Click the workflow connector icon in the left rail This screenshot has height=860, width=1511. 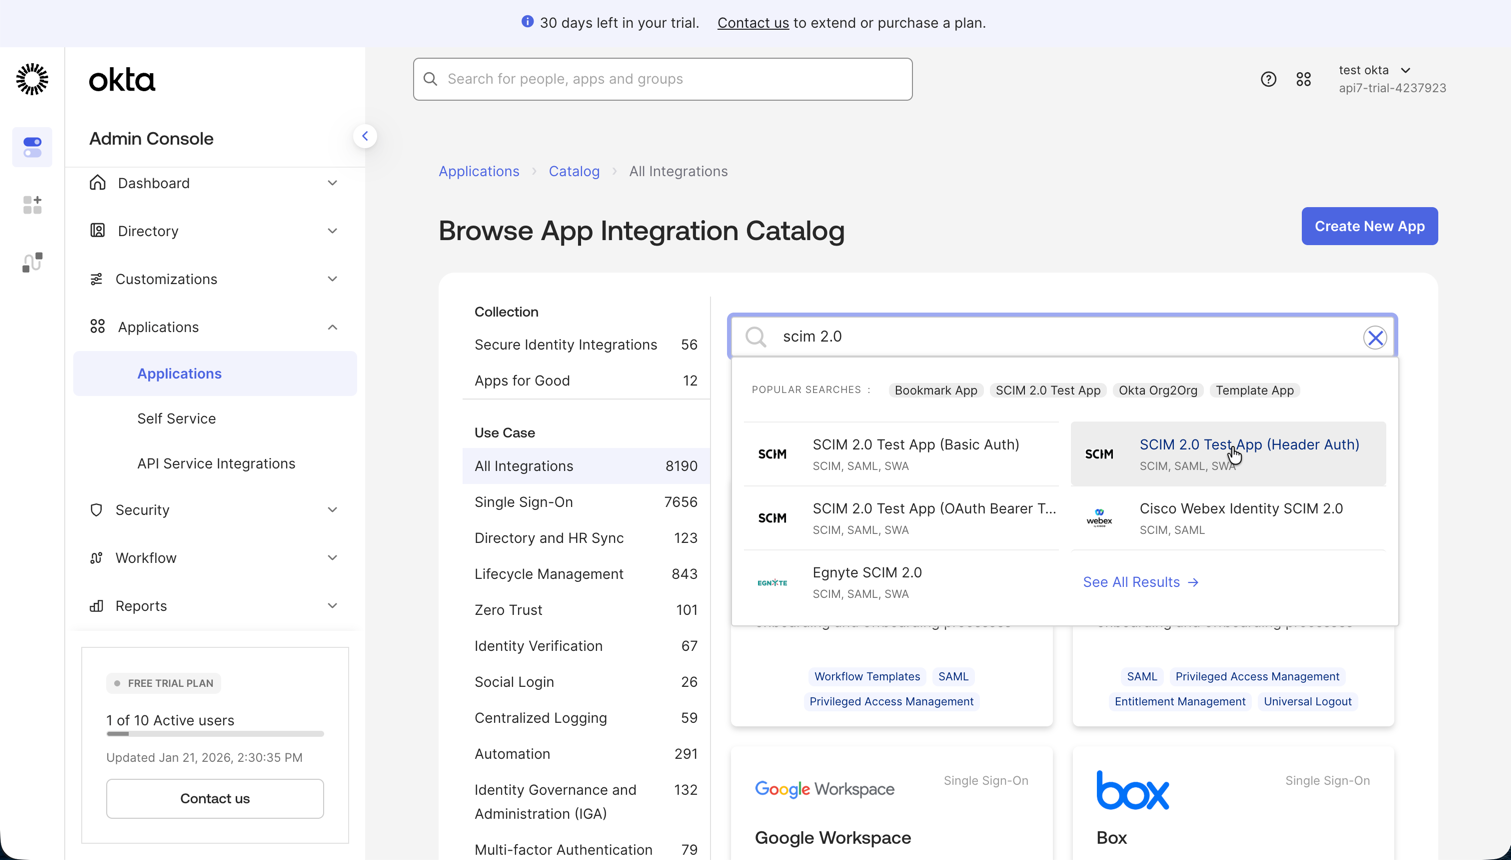coord(31,261)
